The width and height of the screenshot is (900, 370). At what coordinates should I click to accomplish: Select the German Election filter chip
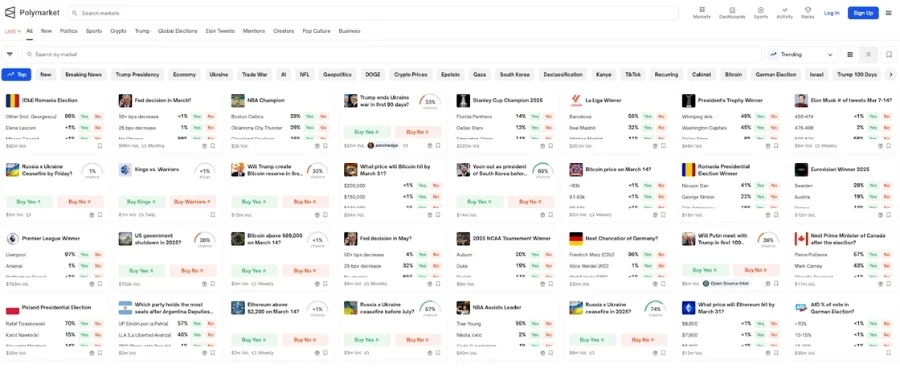tap(775, 75)
